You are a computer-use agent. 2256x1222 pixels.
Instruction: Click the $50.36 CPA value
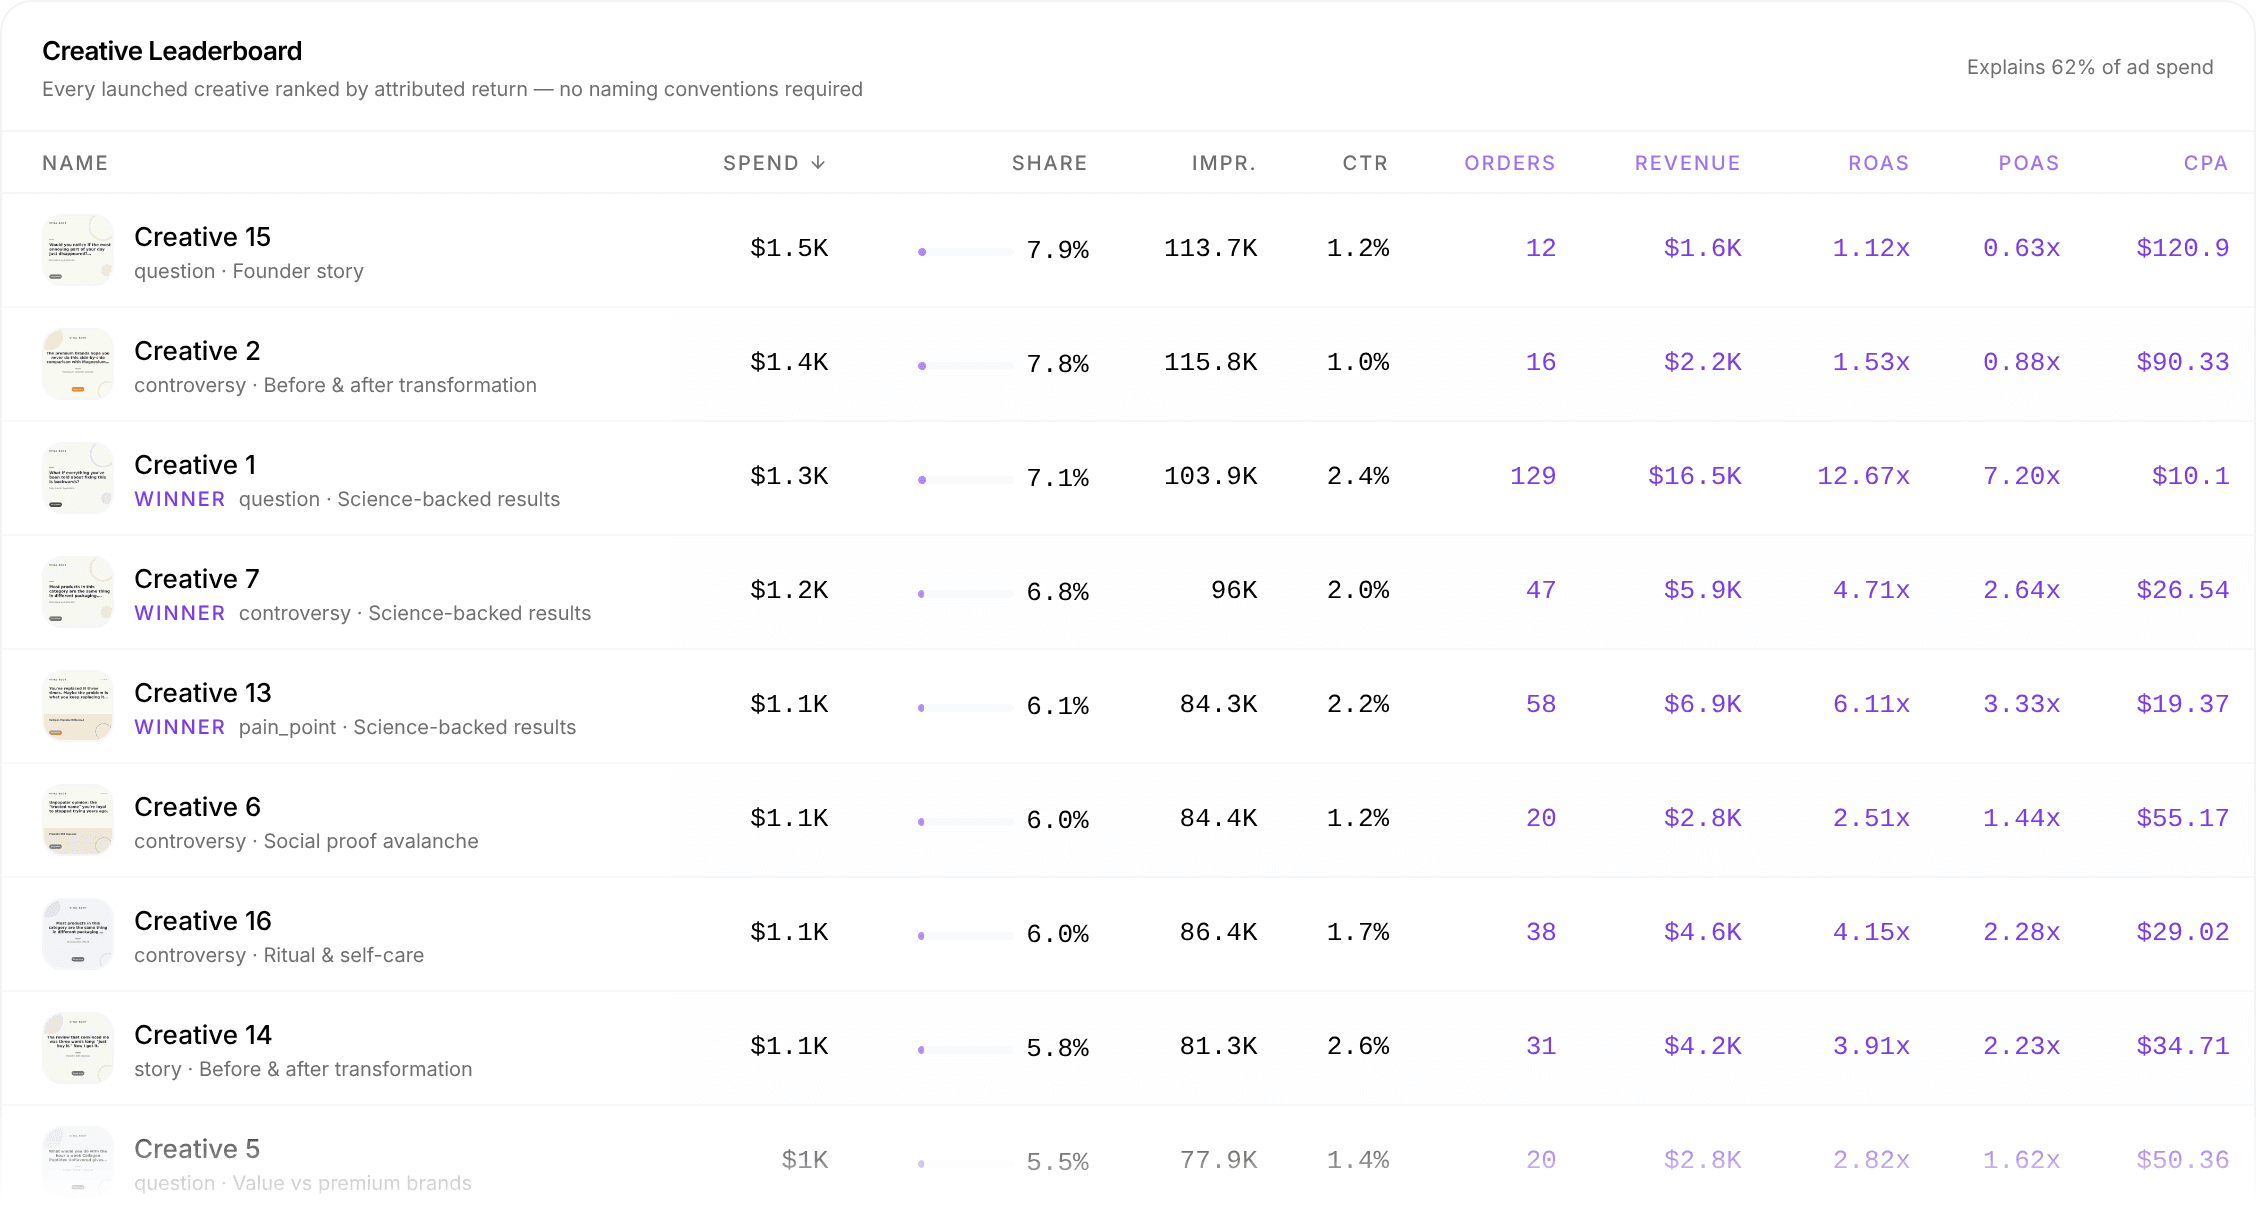(x=2183, y=1160)
